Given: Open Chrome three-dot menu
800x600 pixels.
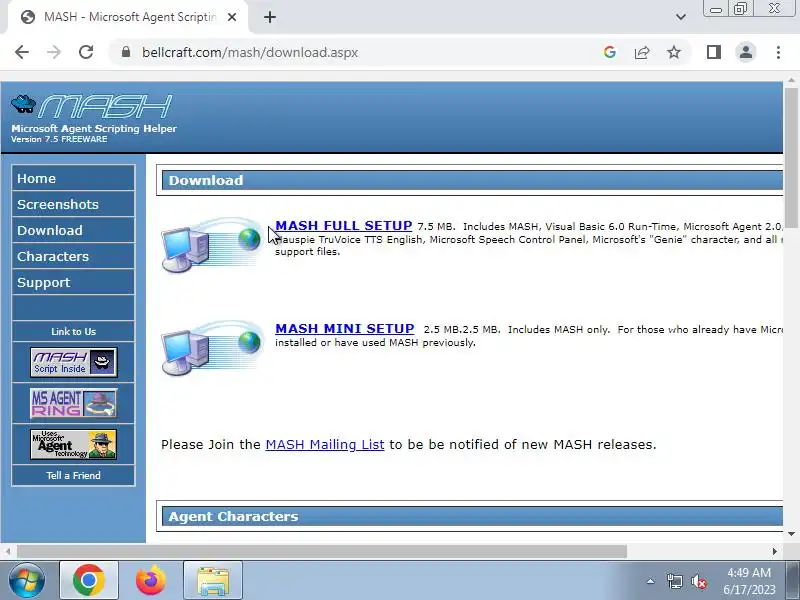Looking at the screenshot, I should [778, 52].
